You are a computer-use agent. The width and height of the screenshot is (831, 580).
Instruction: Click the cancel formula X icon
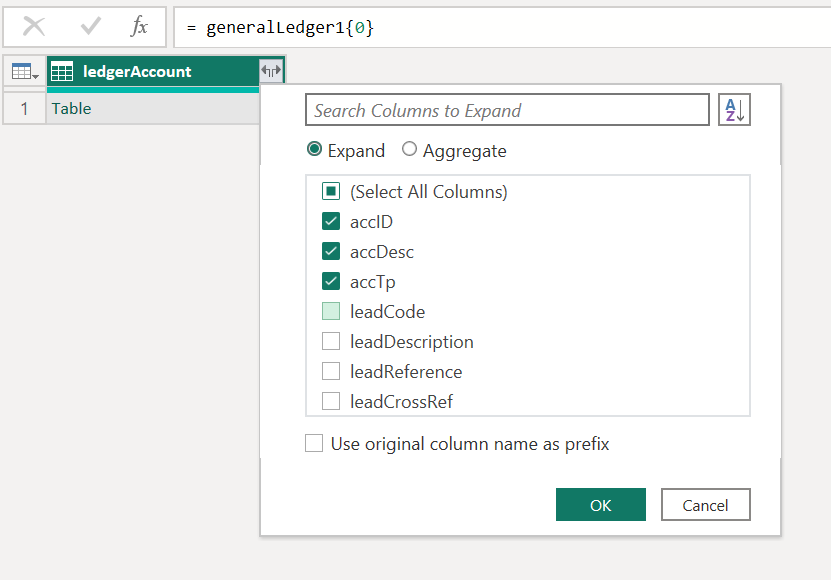tap(34, 27)
